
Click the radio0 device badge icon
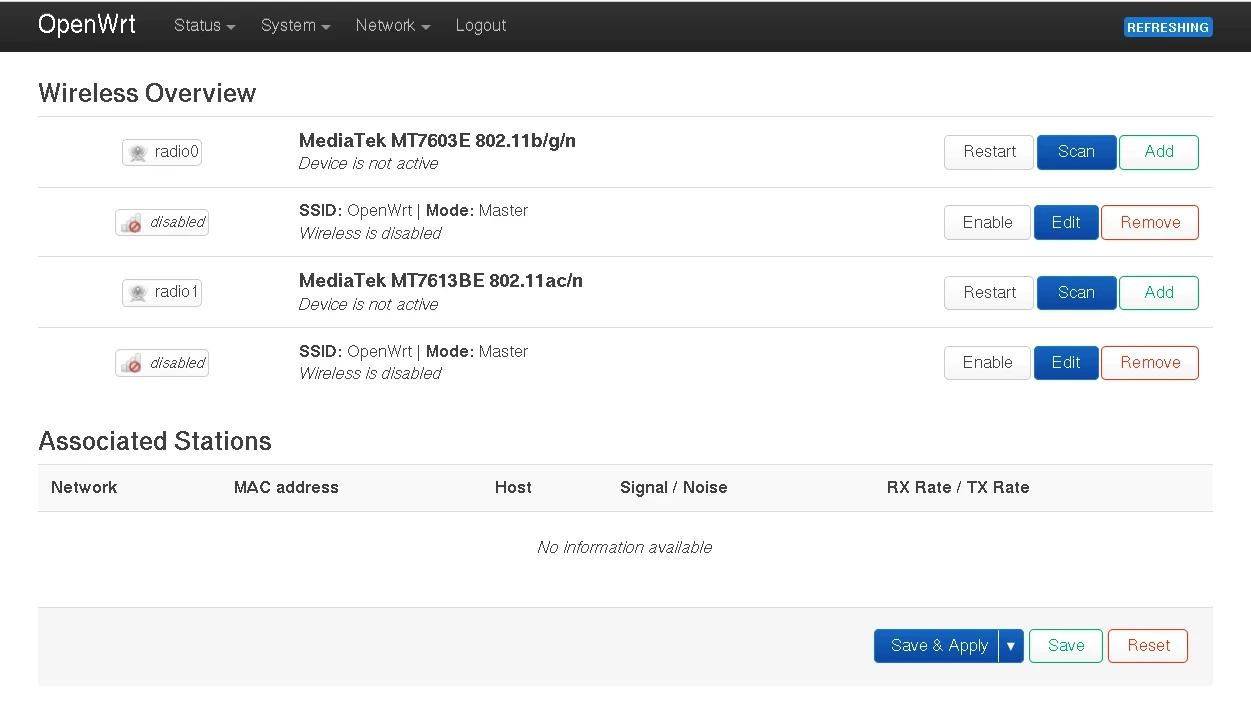point(162,152)
